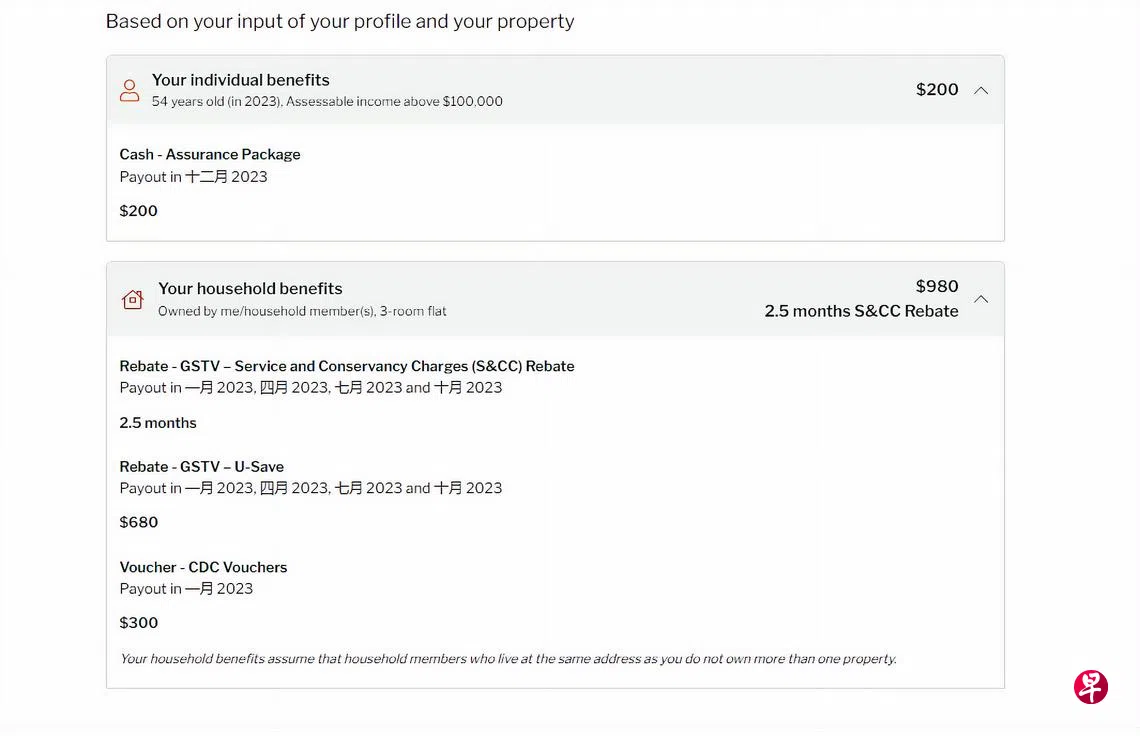
Task: Select the Service and Conservancy Charges Rebate item
Action: (347, 366)
